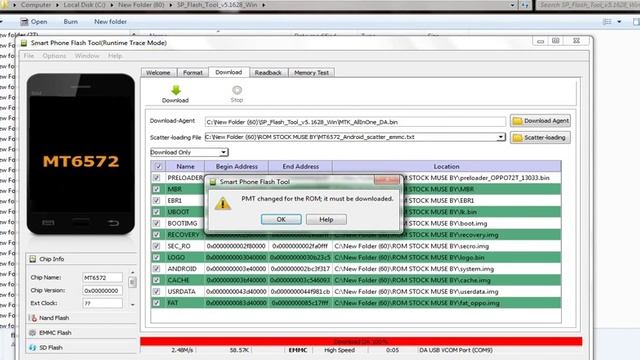Click the Flash Tool title bar icon

(24, 43)
